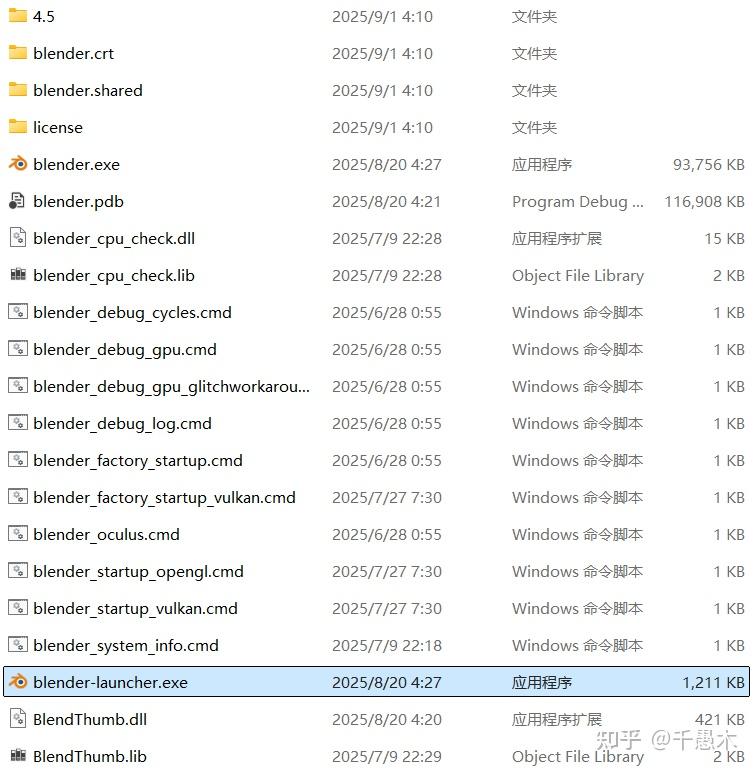Image resolution: width=756 pixels, height=771 pixels.
Task: Click the license folder icon
Action: point(18,127)
